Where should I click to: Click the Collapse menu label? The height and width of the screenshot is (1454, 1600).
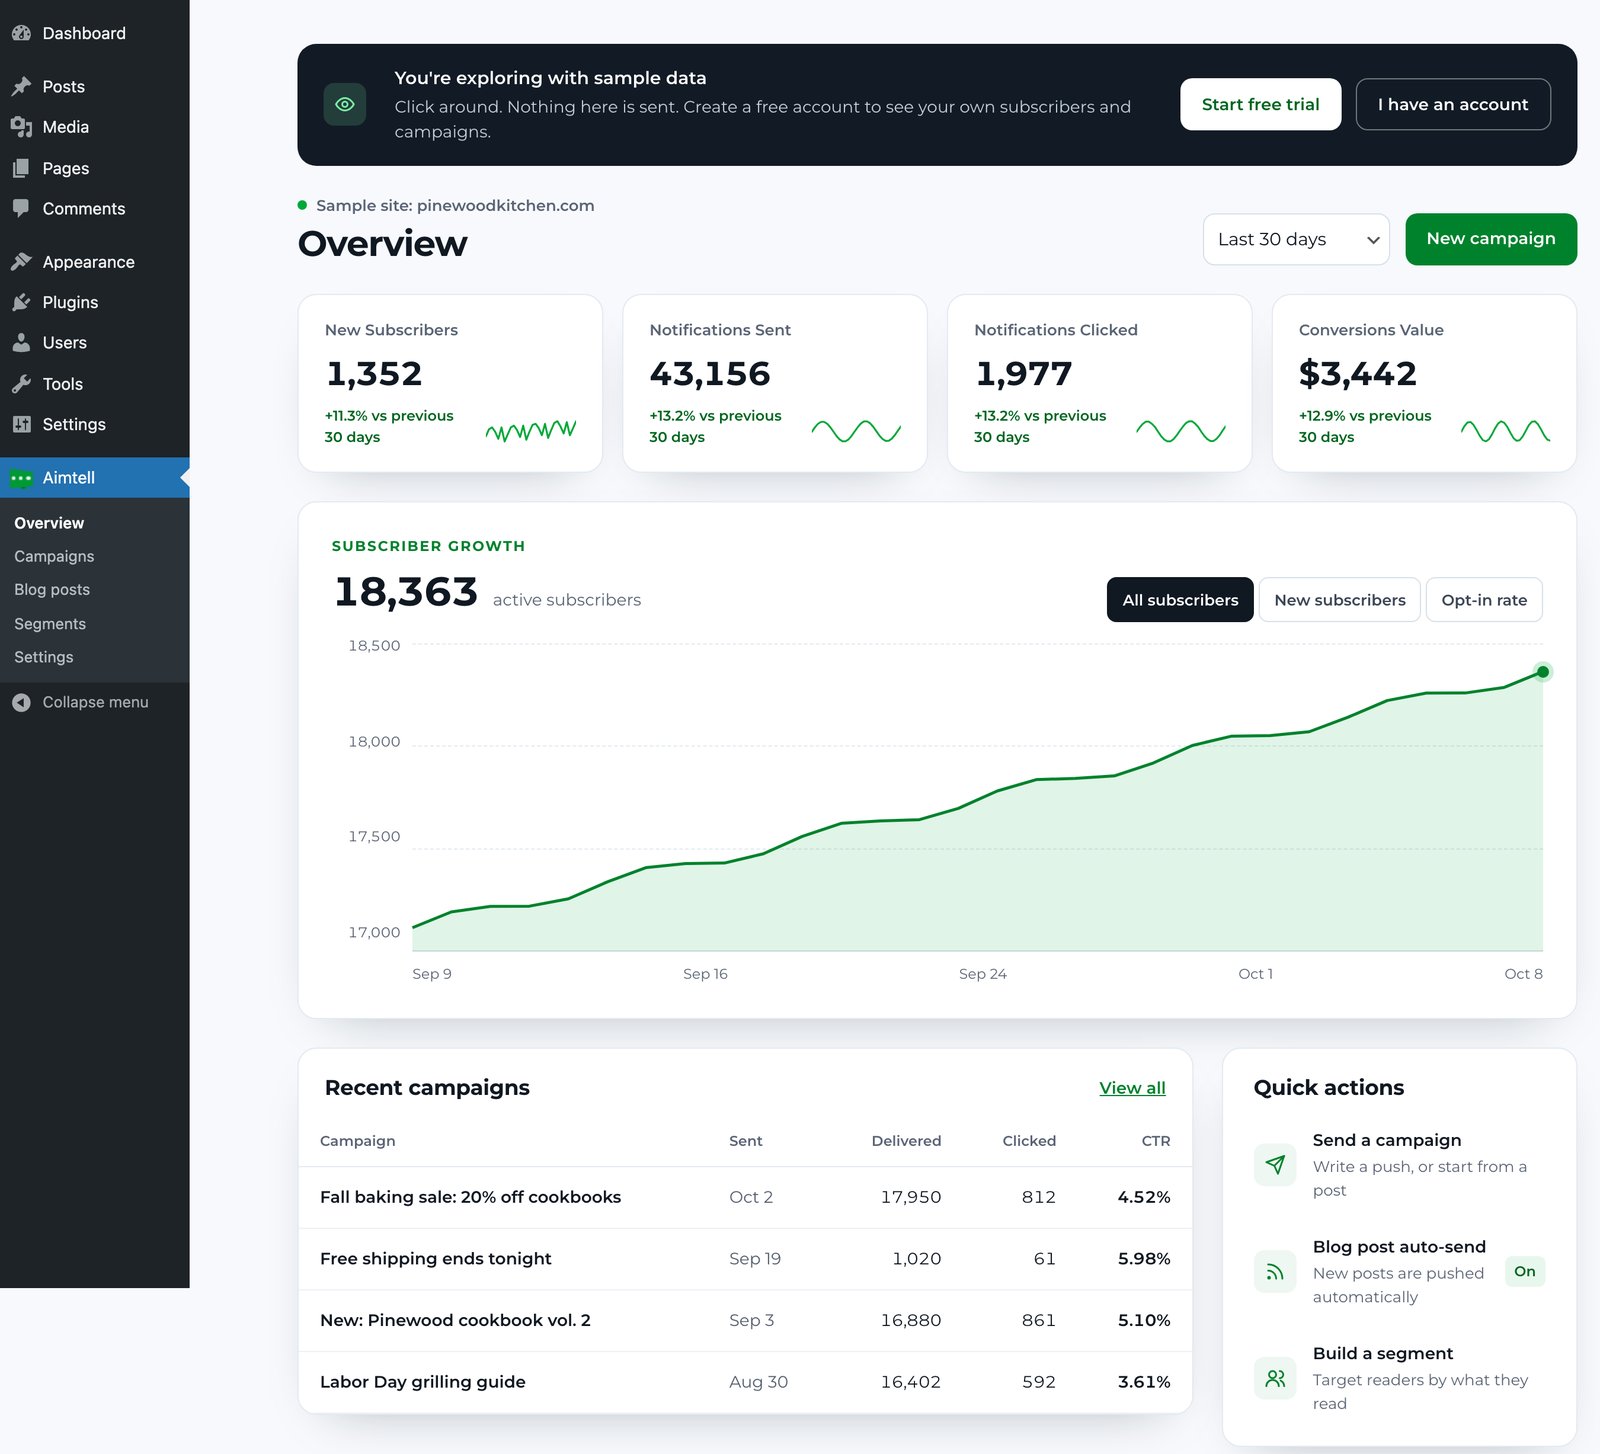[x=95, y=702]
